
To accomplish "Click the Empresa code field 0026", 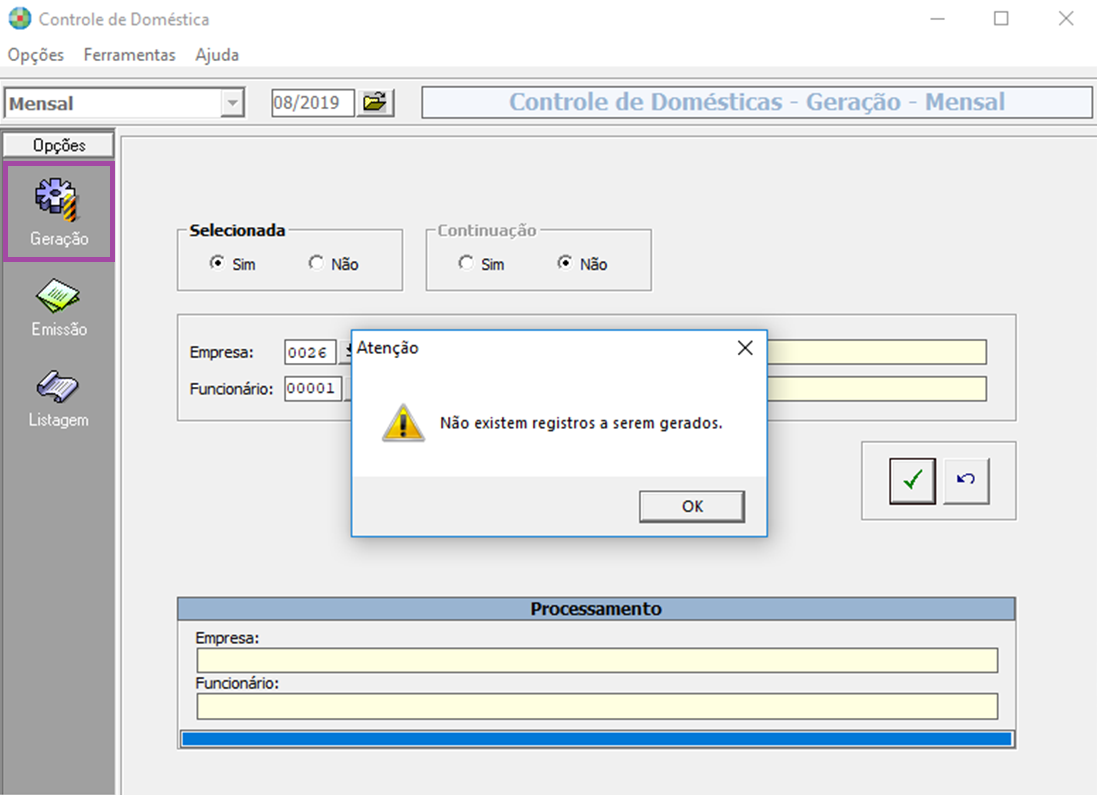I will pyautogui.click(x=310, y=352).
